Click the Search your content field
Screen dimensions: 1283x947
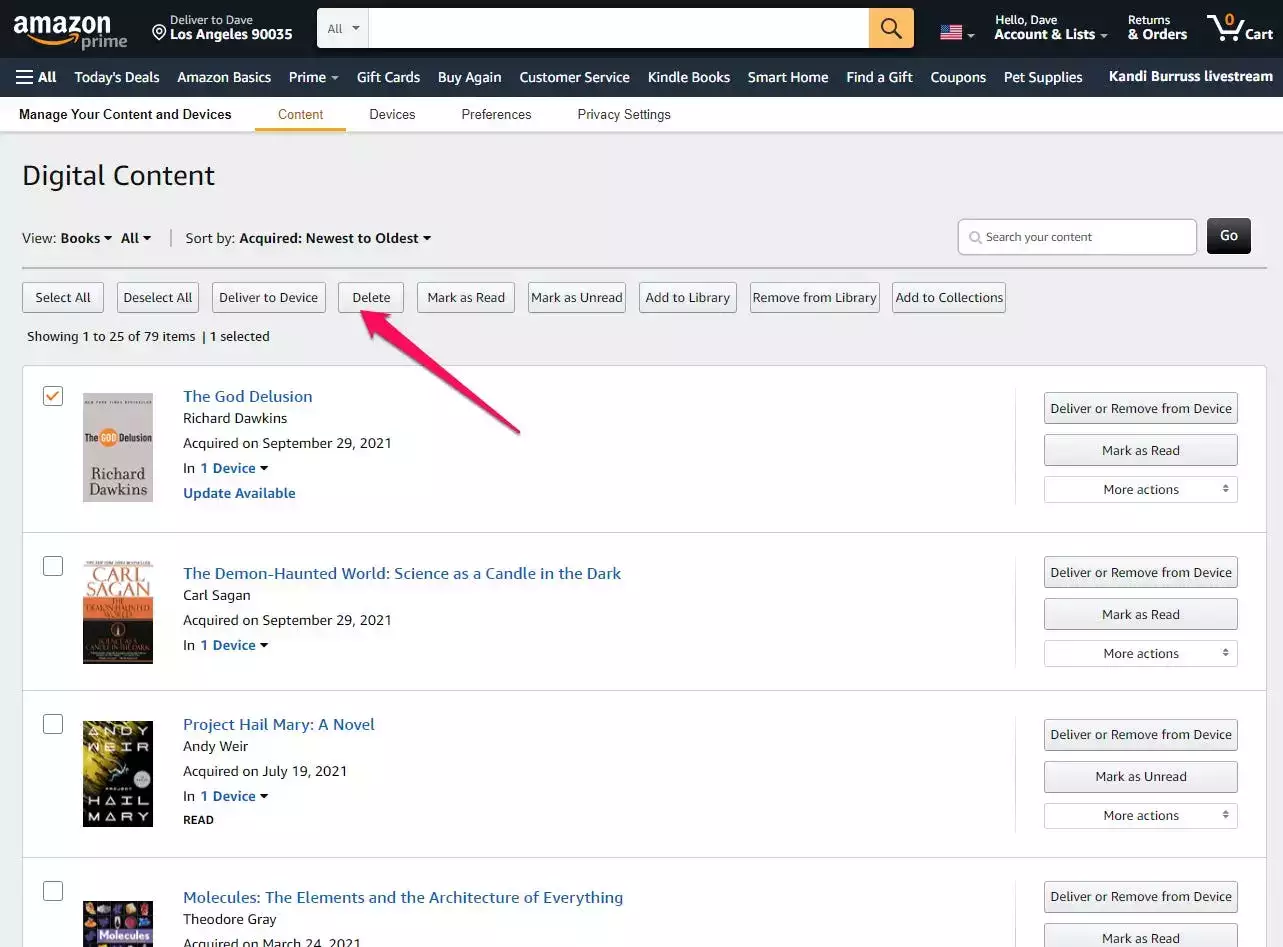[1077, 237]
